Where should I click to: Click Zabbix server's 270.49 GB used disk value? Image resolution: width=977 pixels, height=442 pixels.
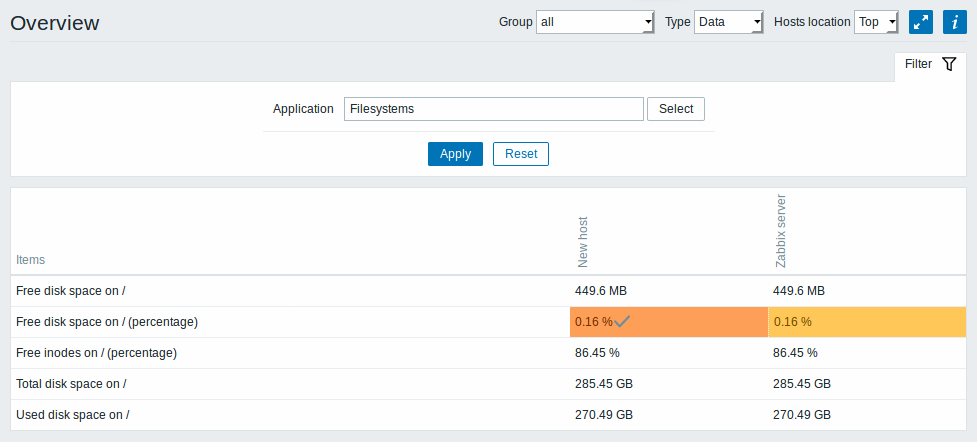click(802, 415)
